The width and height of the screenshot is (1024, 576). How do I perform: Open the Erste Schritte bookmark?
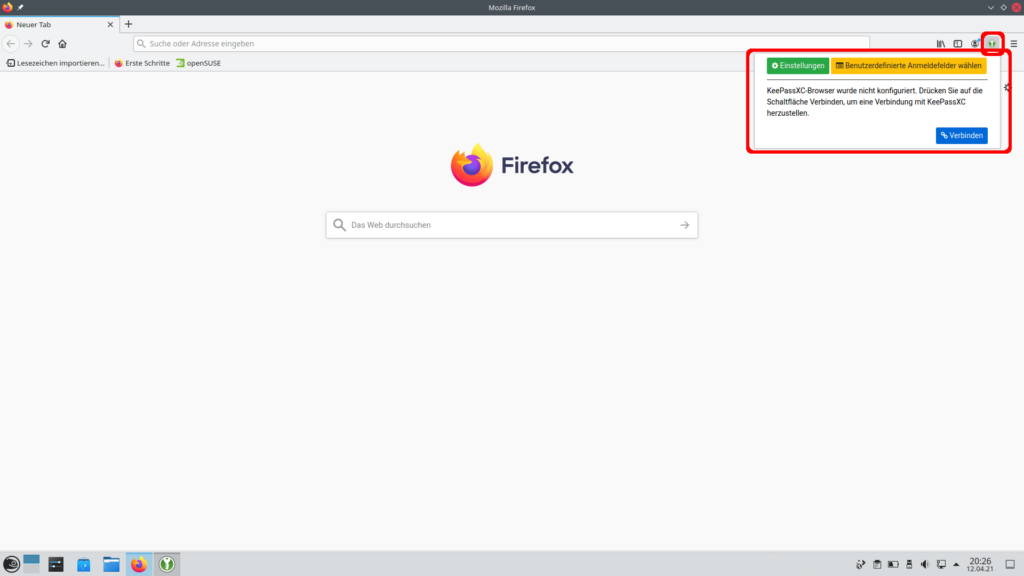click(x=142, y=63)
